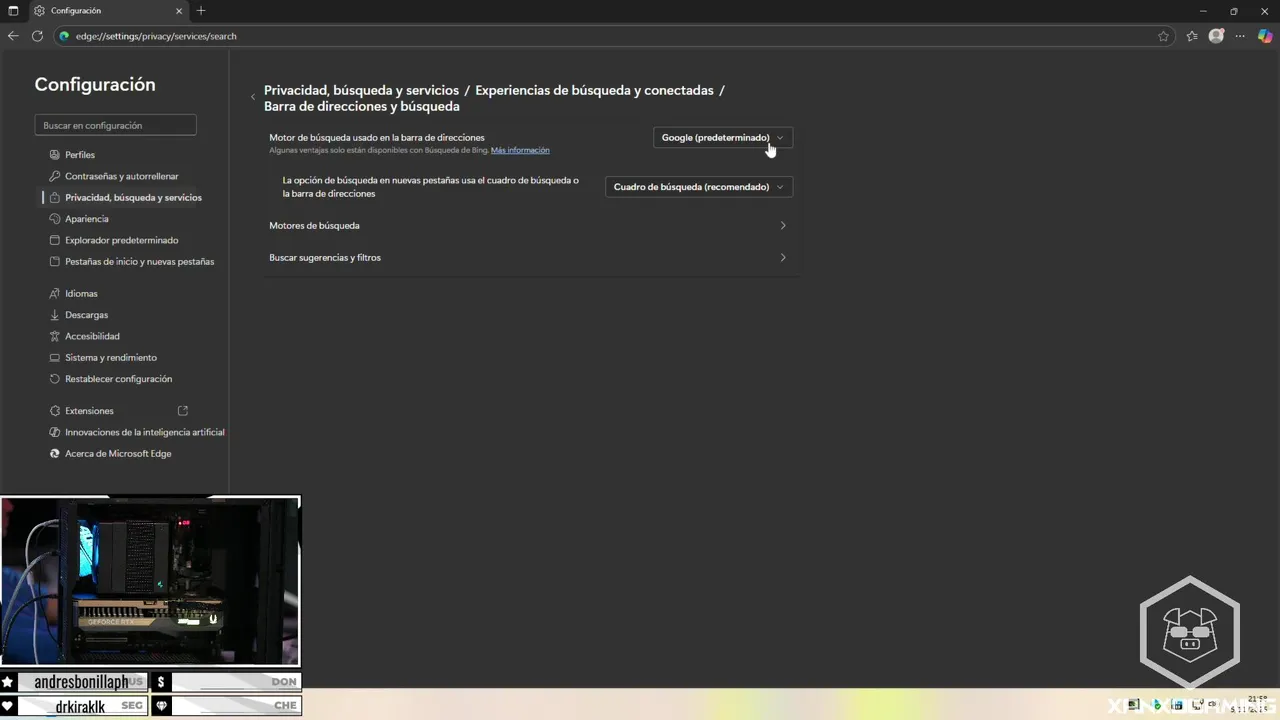Click text 'Algunas ventajas solo están disponibles con Búsqueda de Bing'

pos(379,150)
